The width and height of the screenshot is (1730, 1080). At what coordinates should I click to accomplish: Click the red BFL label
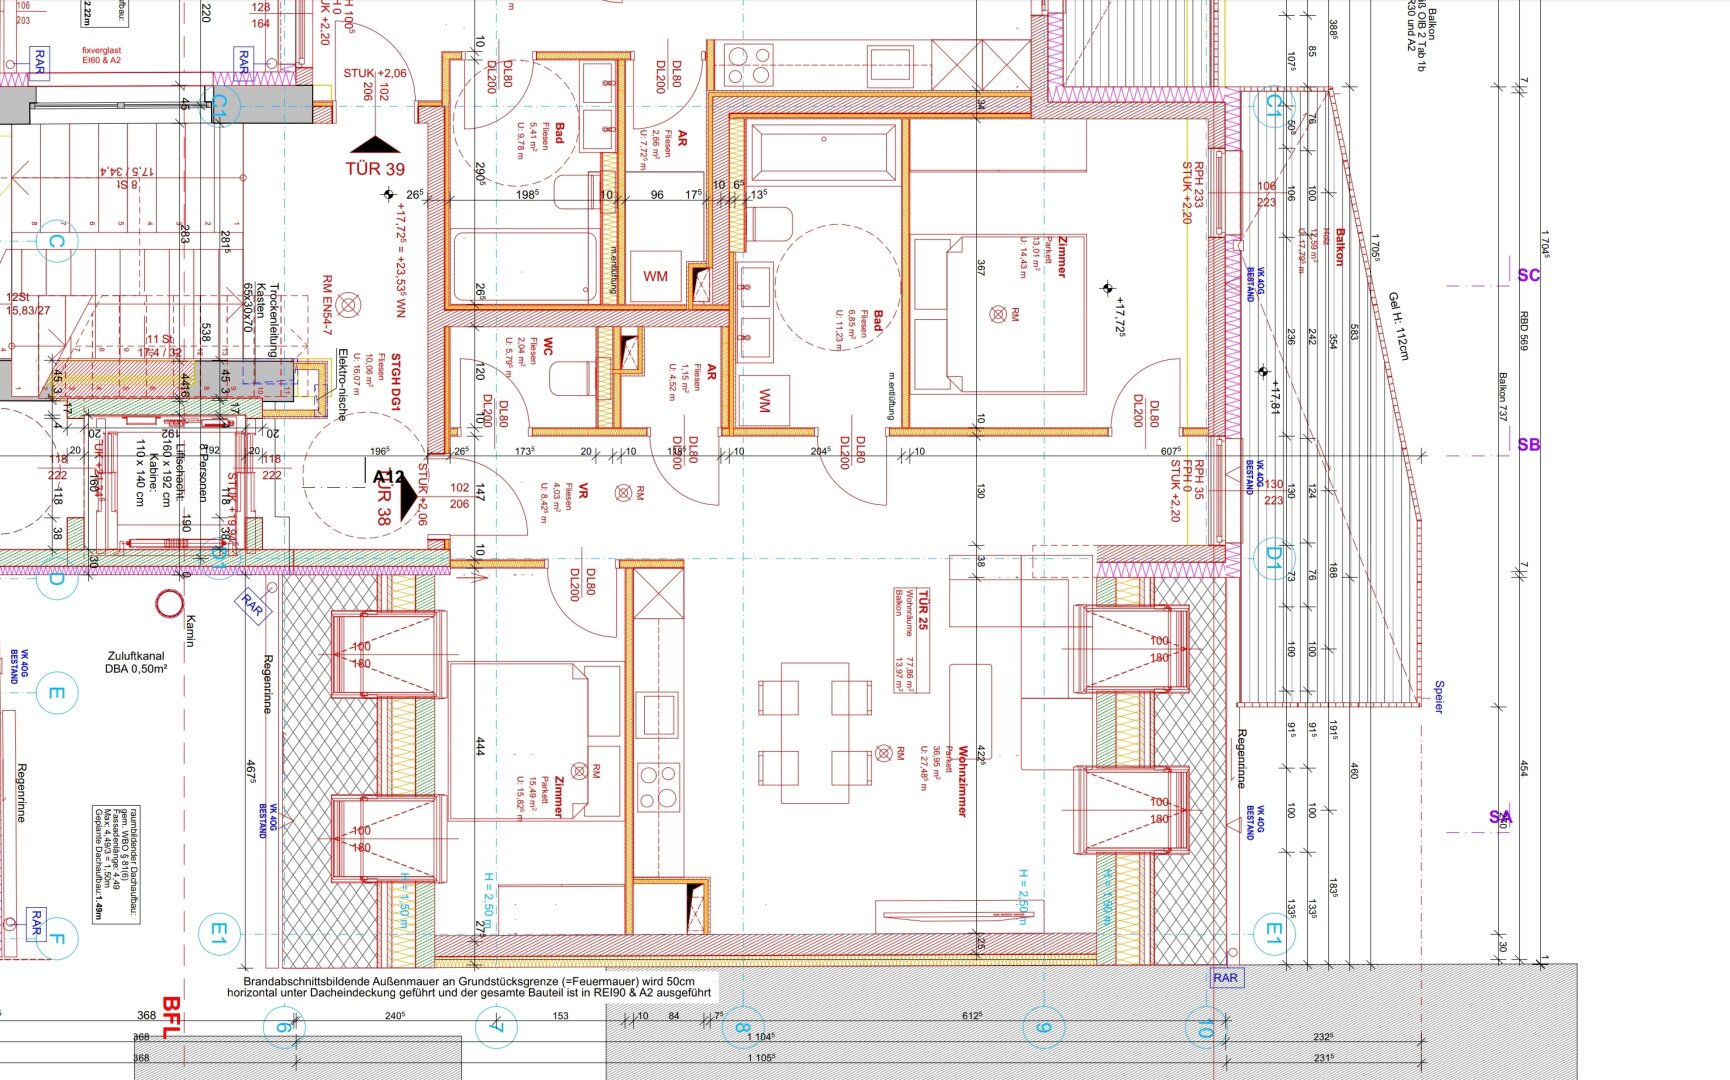pos(171,1017)
